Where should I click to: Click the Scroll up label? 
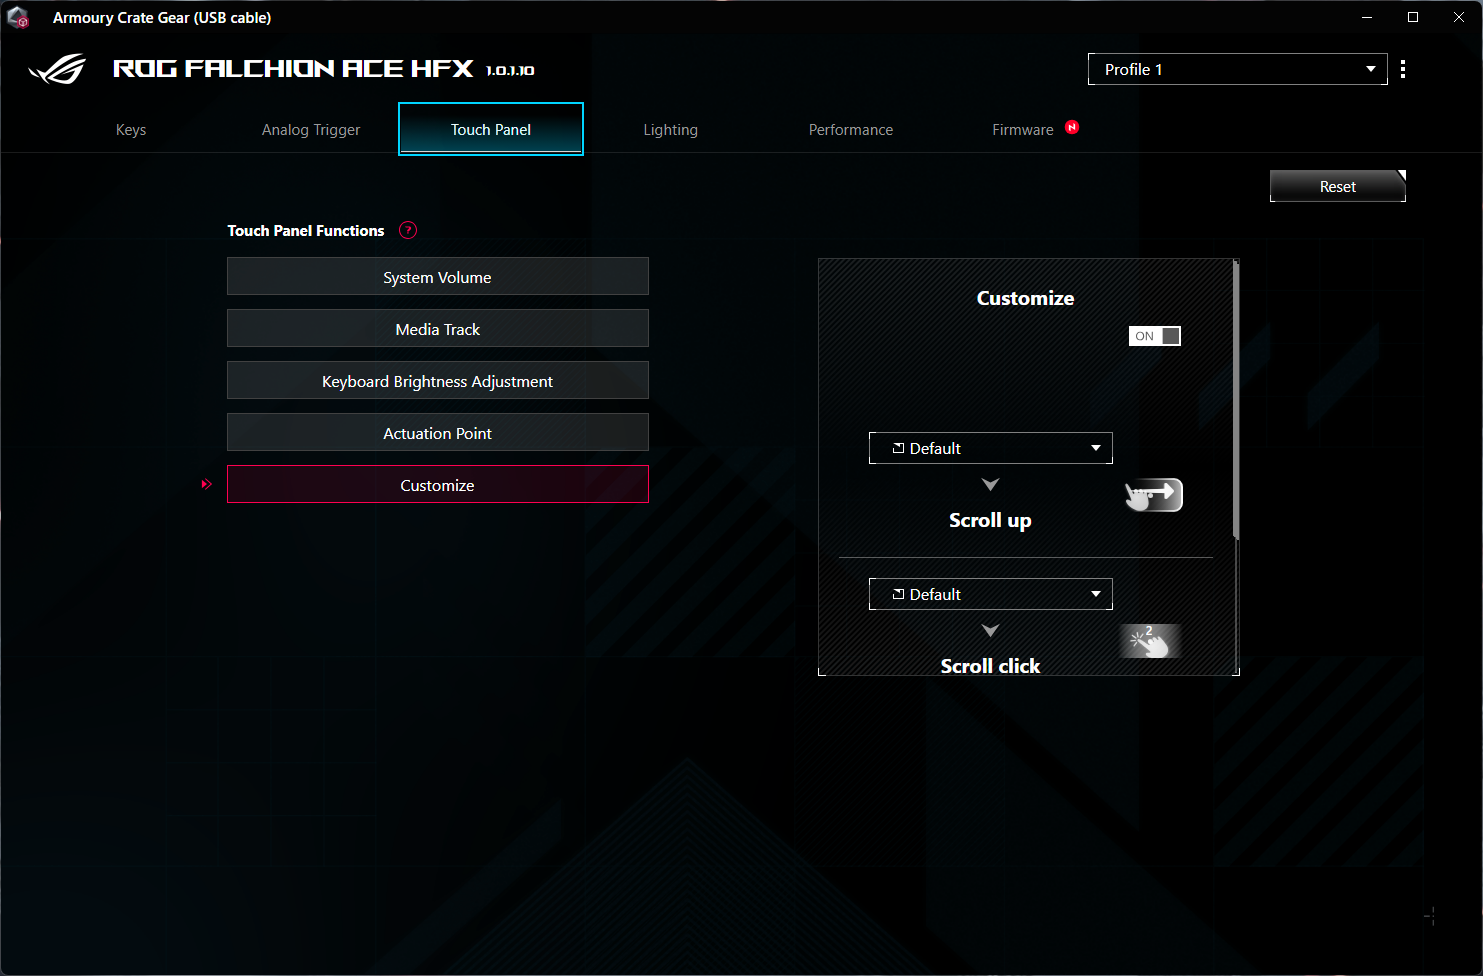(990, 520)
